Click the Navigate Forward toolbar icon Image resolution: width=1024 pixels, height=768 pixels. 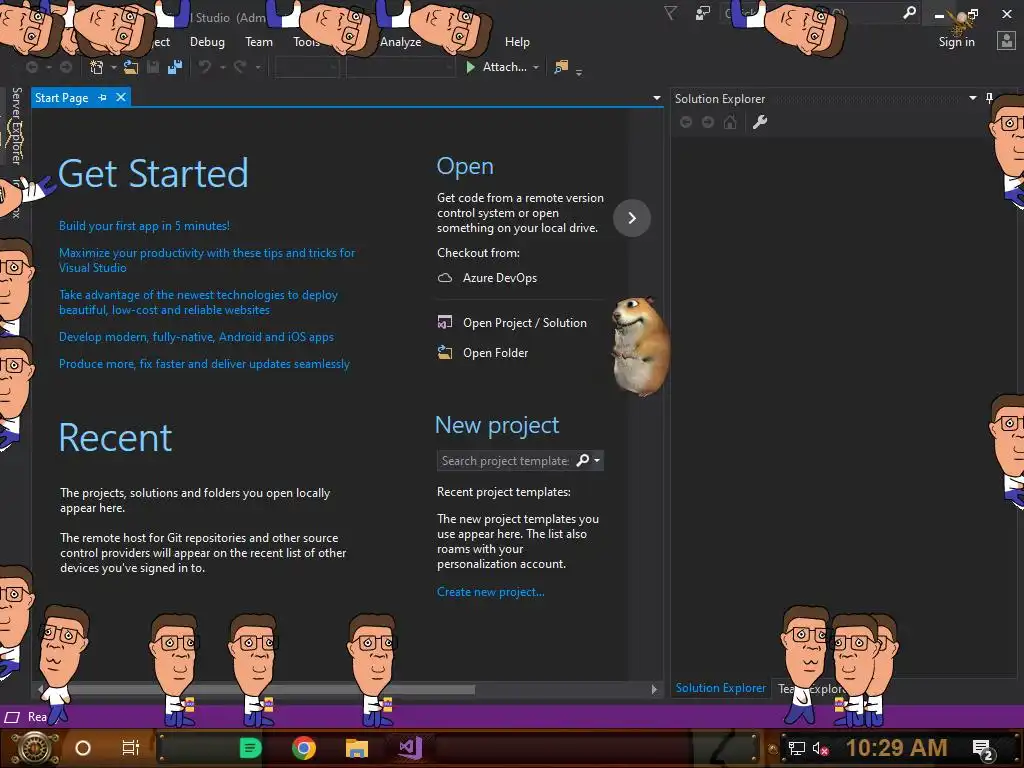coord(66,67)
